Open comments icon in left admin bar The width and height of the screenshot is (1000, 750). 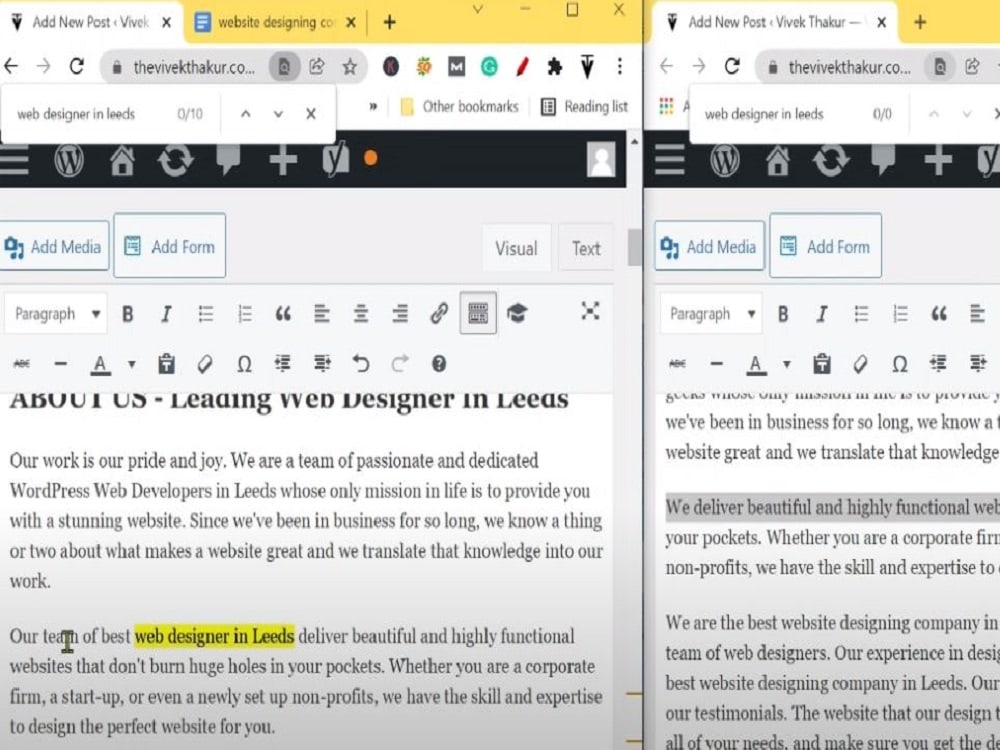pos(228,159)
